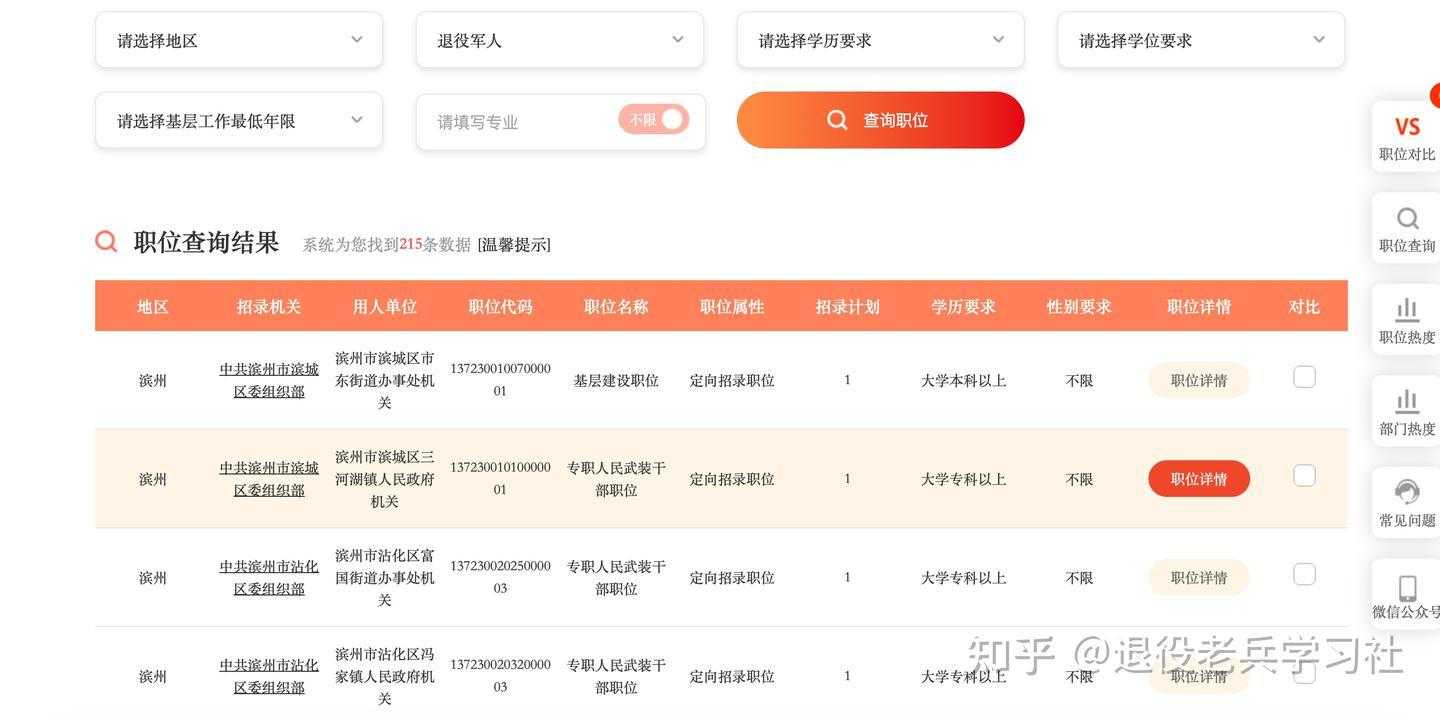Click 滨州市沾化区冯家镇人民政府机关 cell
Image resolution: width=1440 pixels, height=714 pixels.
[385, 676]
